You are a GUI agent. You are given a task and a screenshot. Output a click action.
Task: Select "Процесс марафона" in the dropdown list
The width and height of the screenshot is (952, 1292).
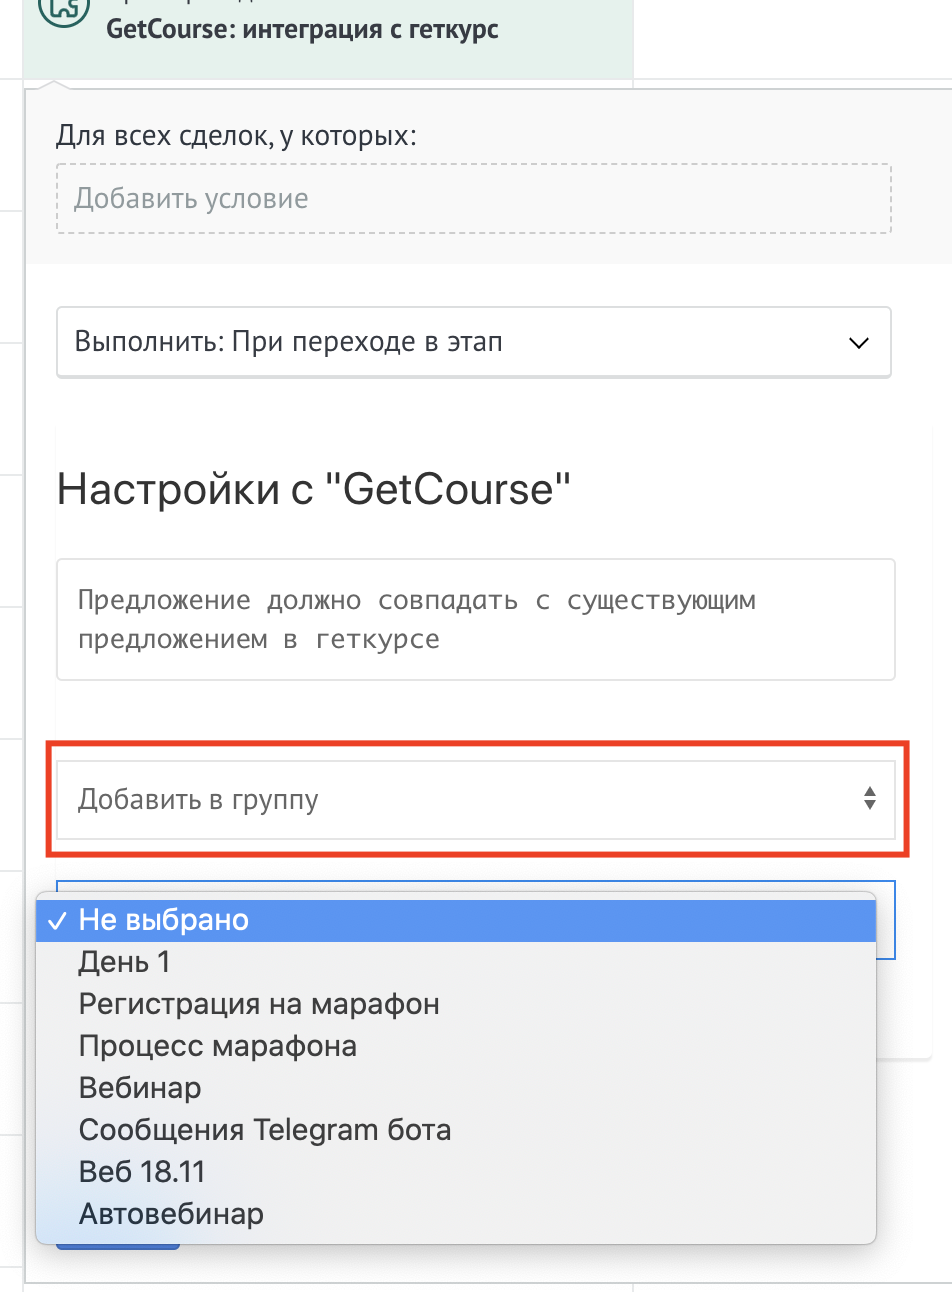point(218,1047)
